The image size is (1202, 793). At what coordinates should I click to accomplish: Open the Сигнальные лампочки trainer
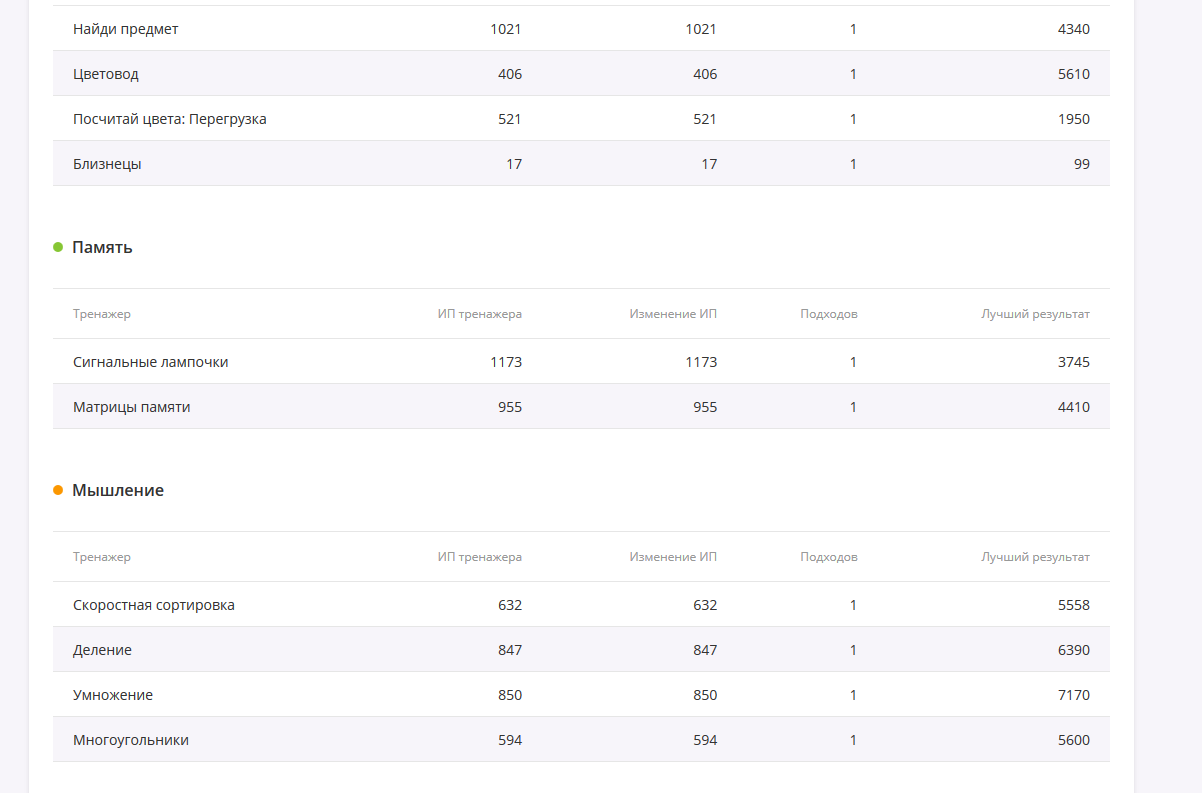coord(150,362)
